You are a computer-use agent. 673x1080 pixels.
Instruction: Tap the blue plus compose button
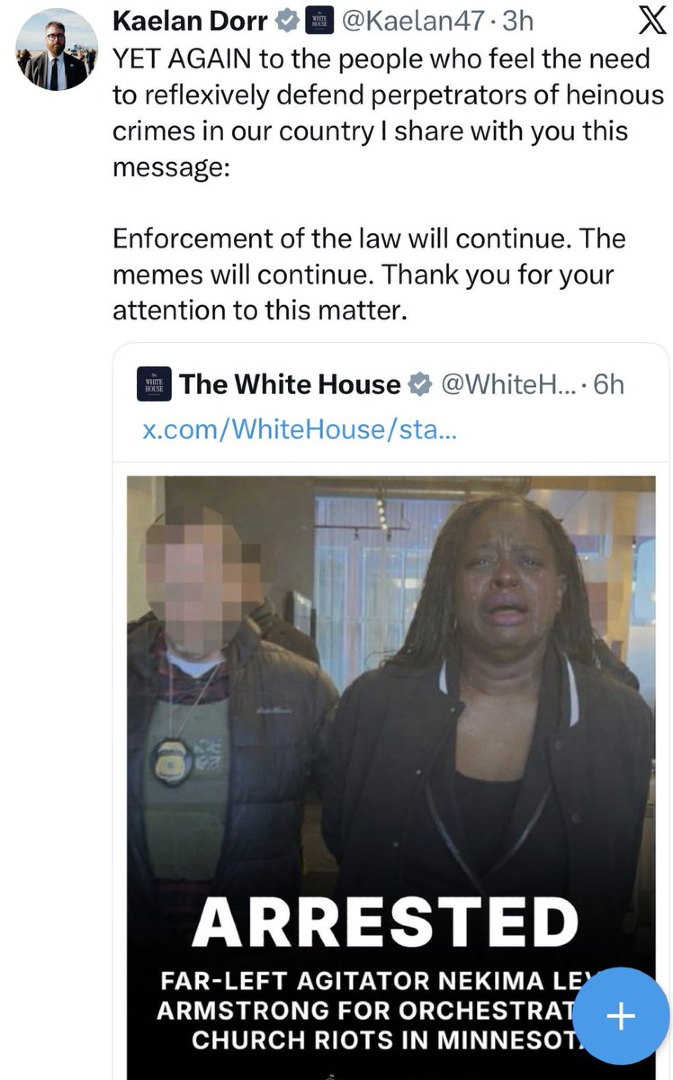pos(621,1015)
